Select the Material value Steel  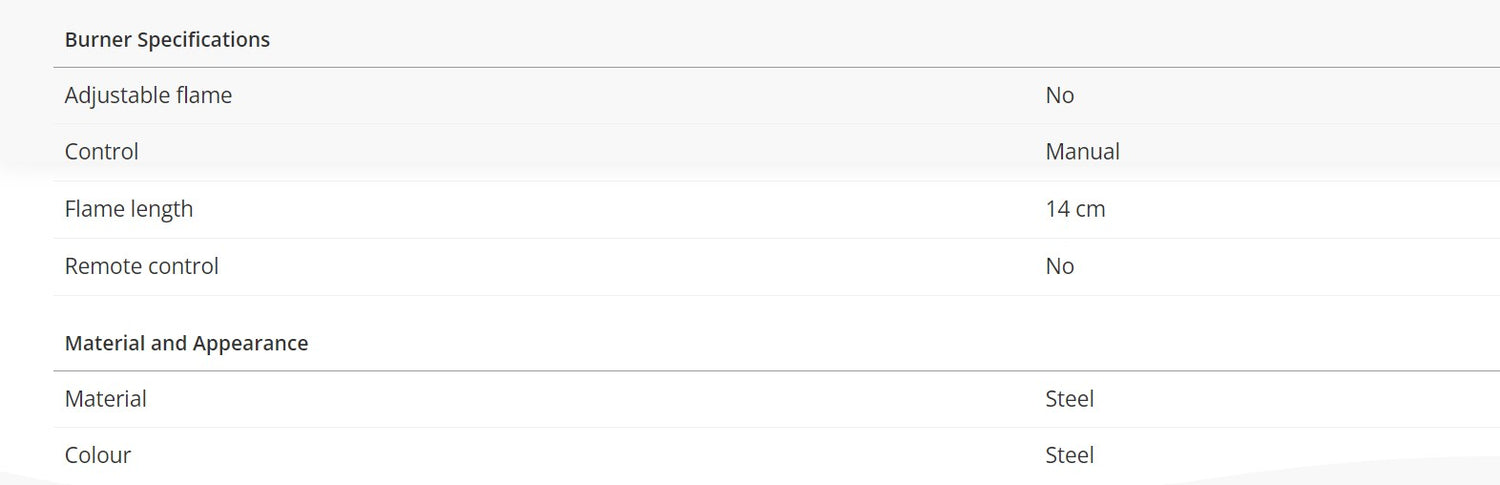click(x=1069, y=398)
